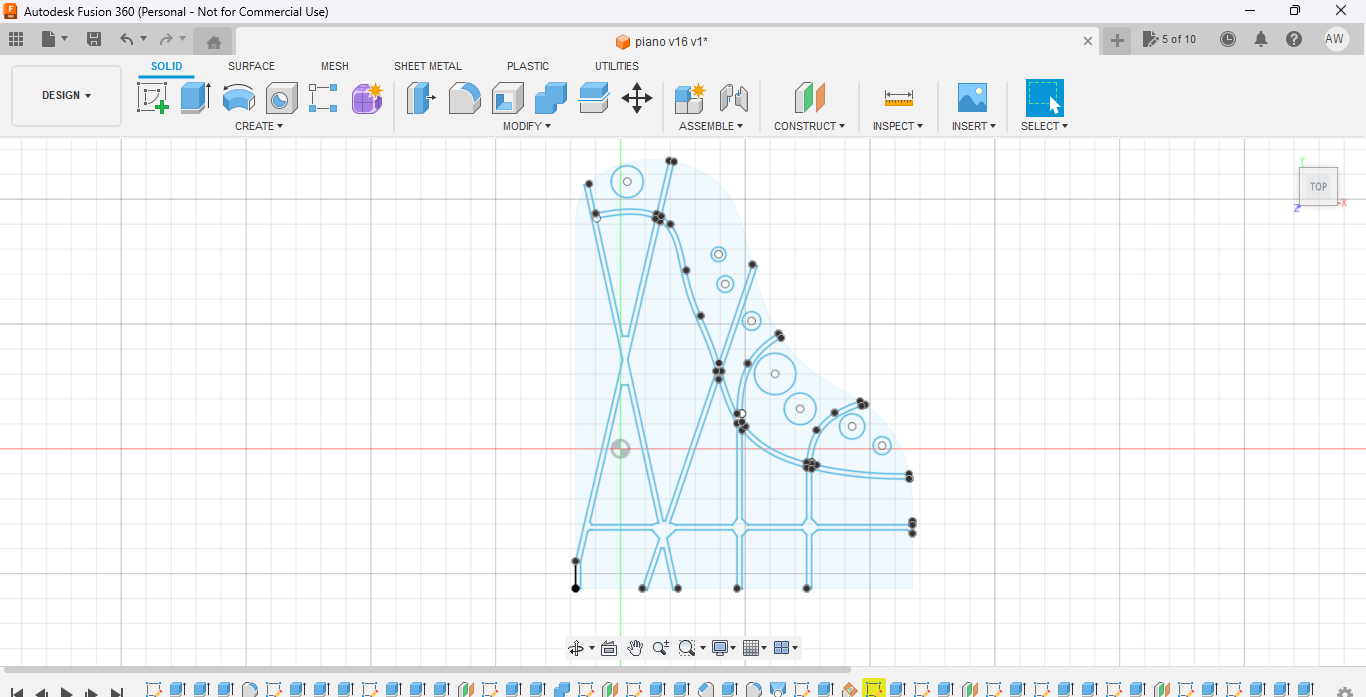Choose the Shell tool

point(507,98)
